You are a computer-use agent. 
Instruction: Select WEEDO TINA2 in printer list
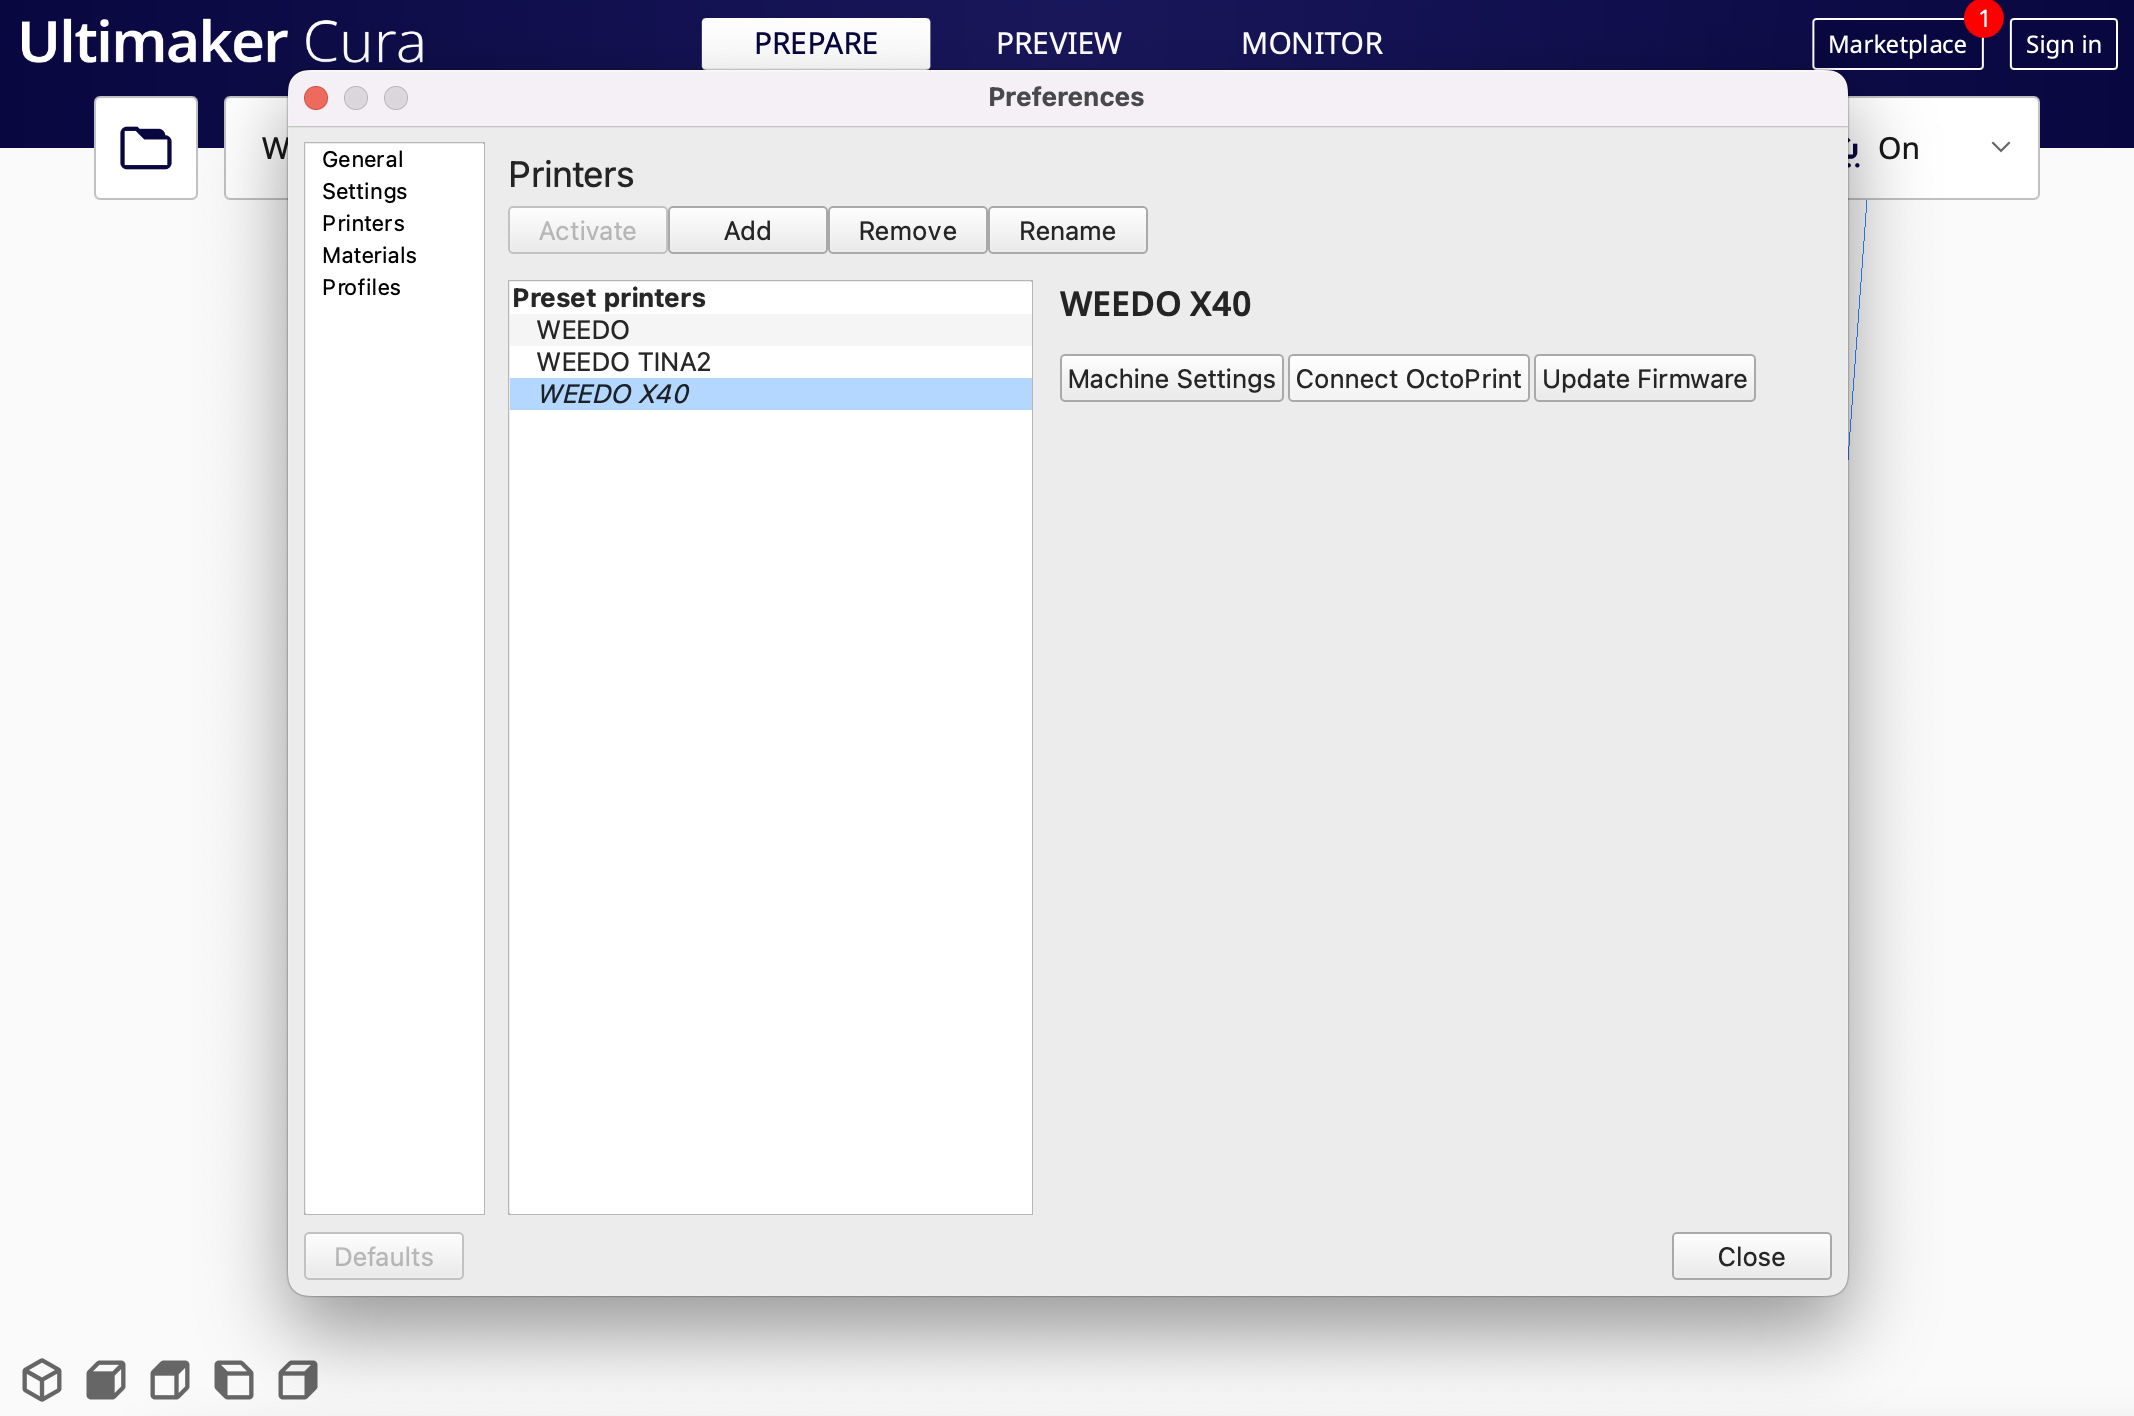coord(623,362)
